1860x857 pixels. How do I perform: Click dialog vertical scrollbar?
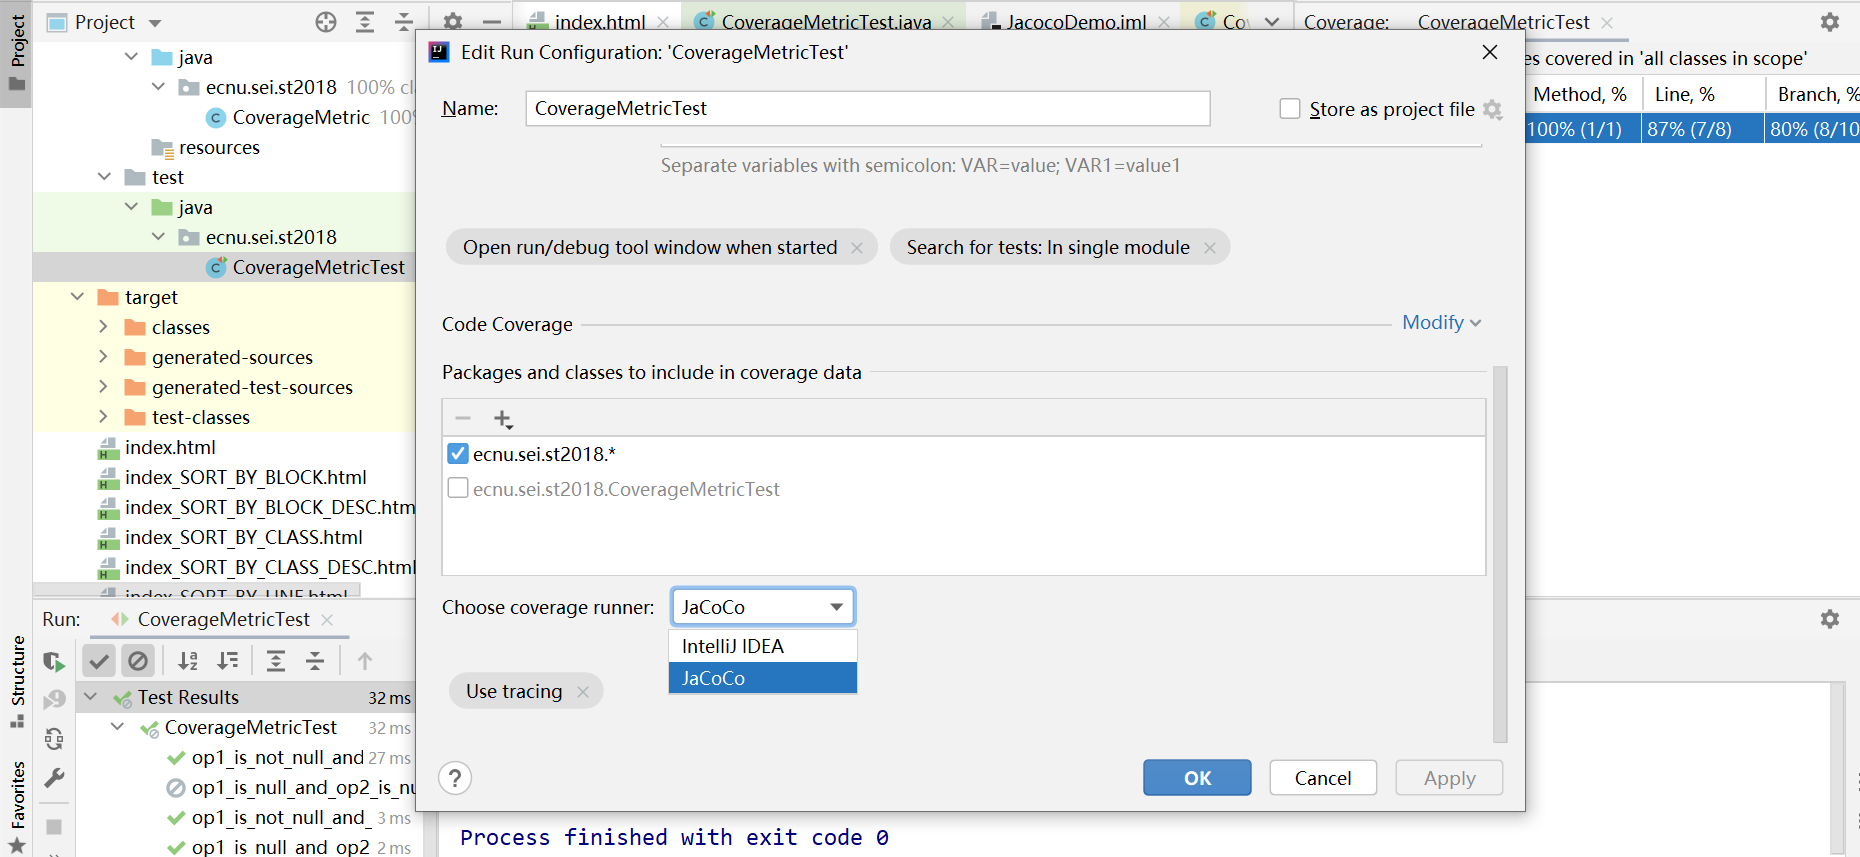pos(1500,555)
